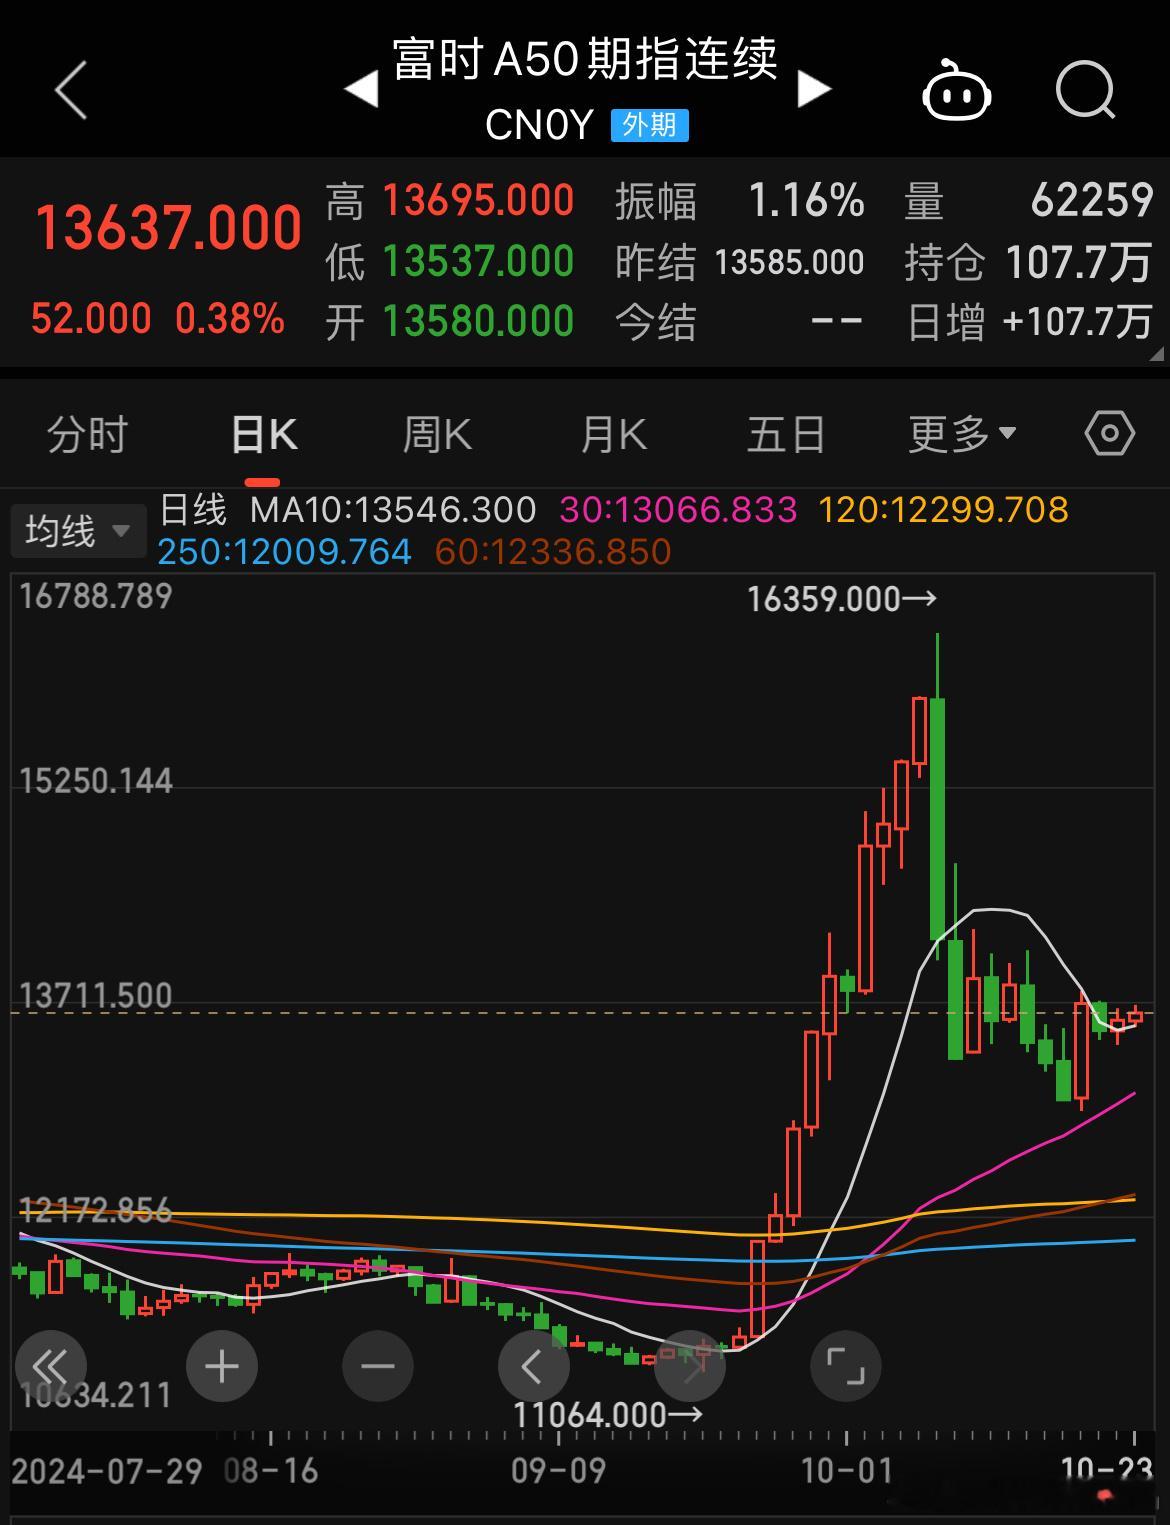Switch to the 周K tab

tap(437, 434)
